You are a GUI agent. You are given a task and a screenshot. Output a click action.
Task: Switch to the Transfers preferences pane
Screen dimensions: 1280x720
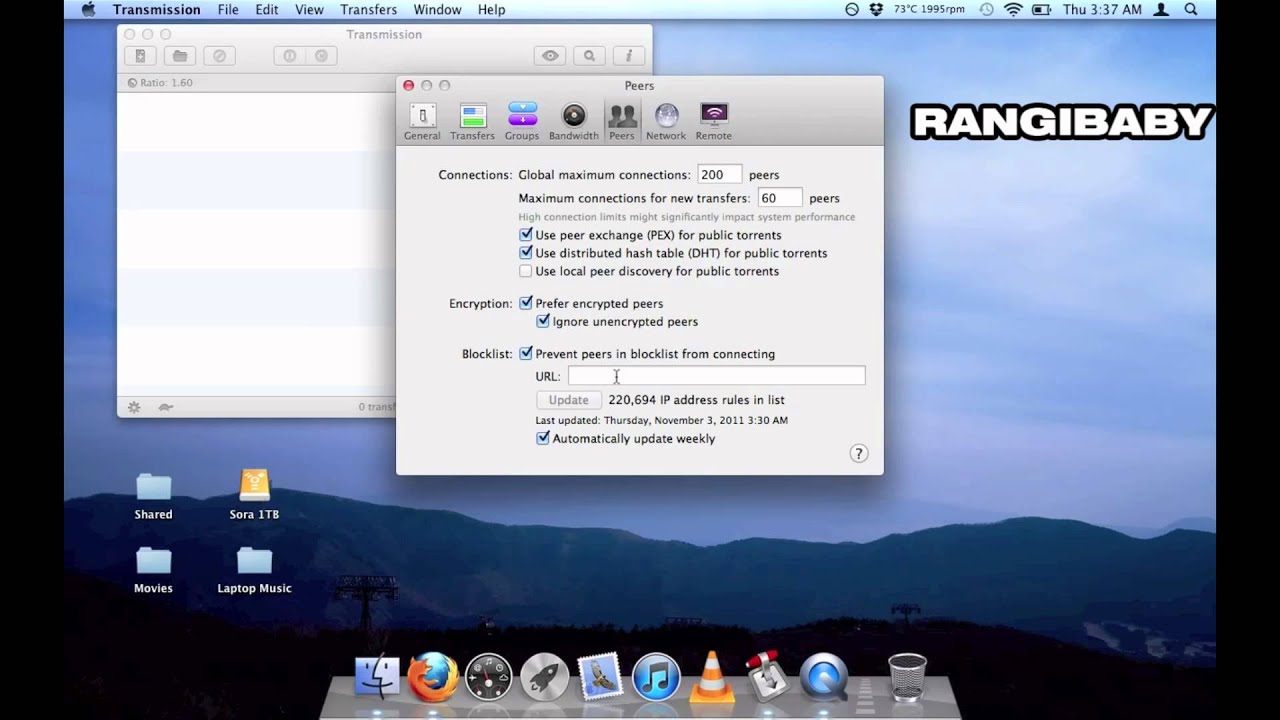coord(472,122)
